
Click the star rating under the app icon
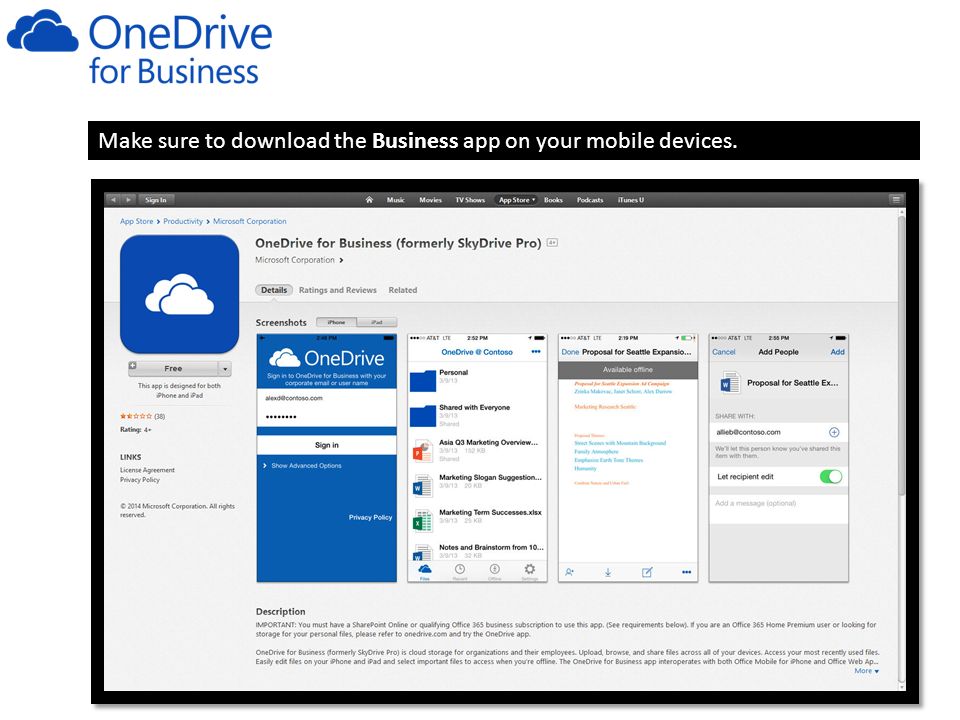136,416
